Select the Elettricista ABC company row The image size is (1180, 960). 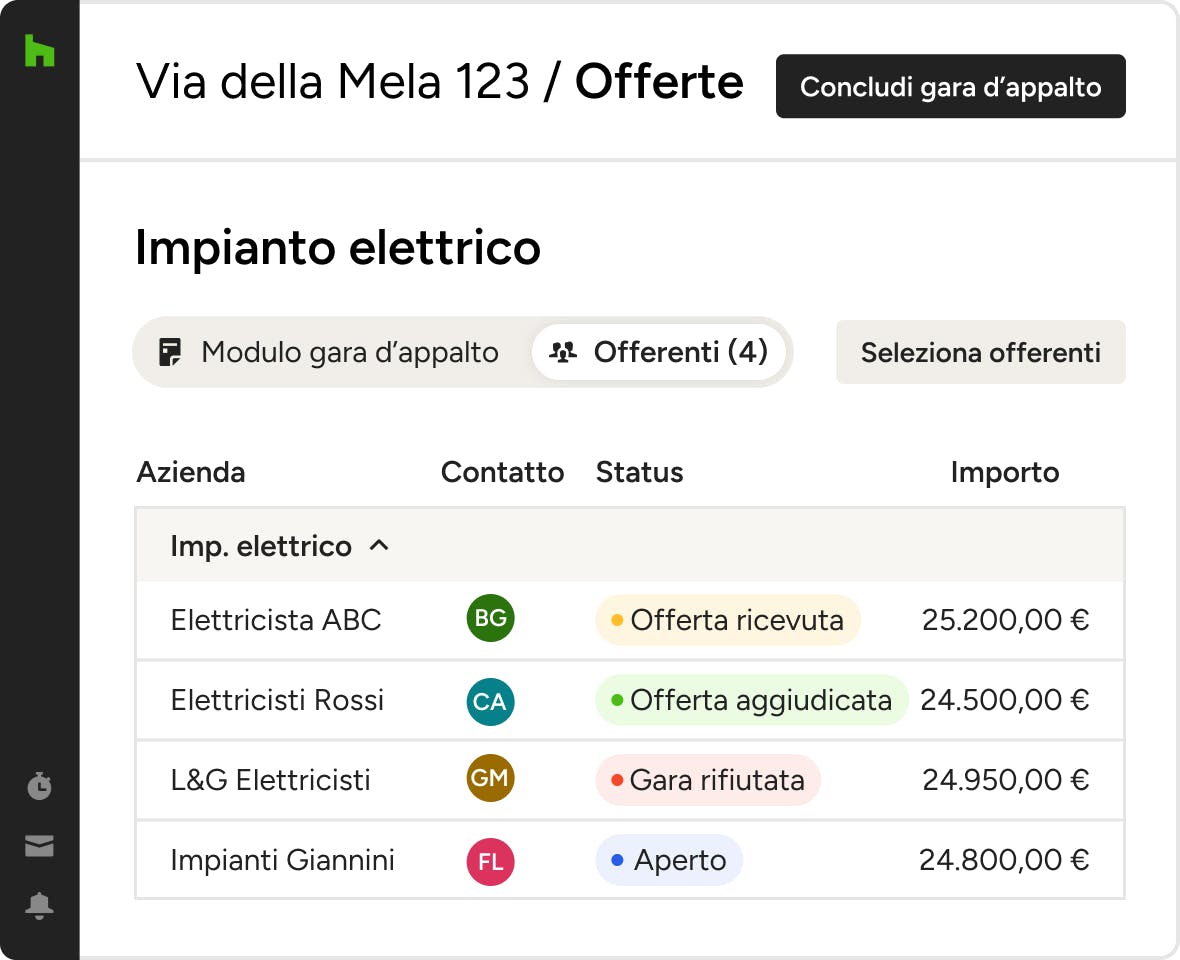click(276, 620)
